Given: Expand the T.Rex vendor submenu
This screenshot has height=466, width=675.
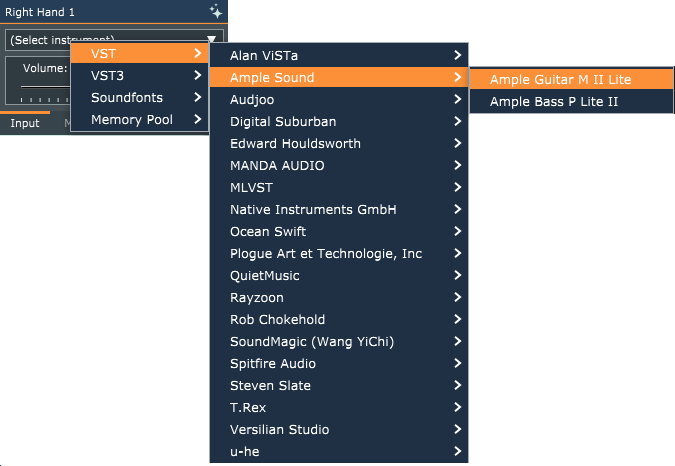Looking at the screenshot, I should pyautogui.click(x=339, y=407).
